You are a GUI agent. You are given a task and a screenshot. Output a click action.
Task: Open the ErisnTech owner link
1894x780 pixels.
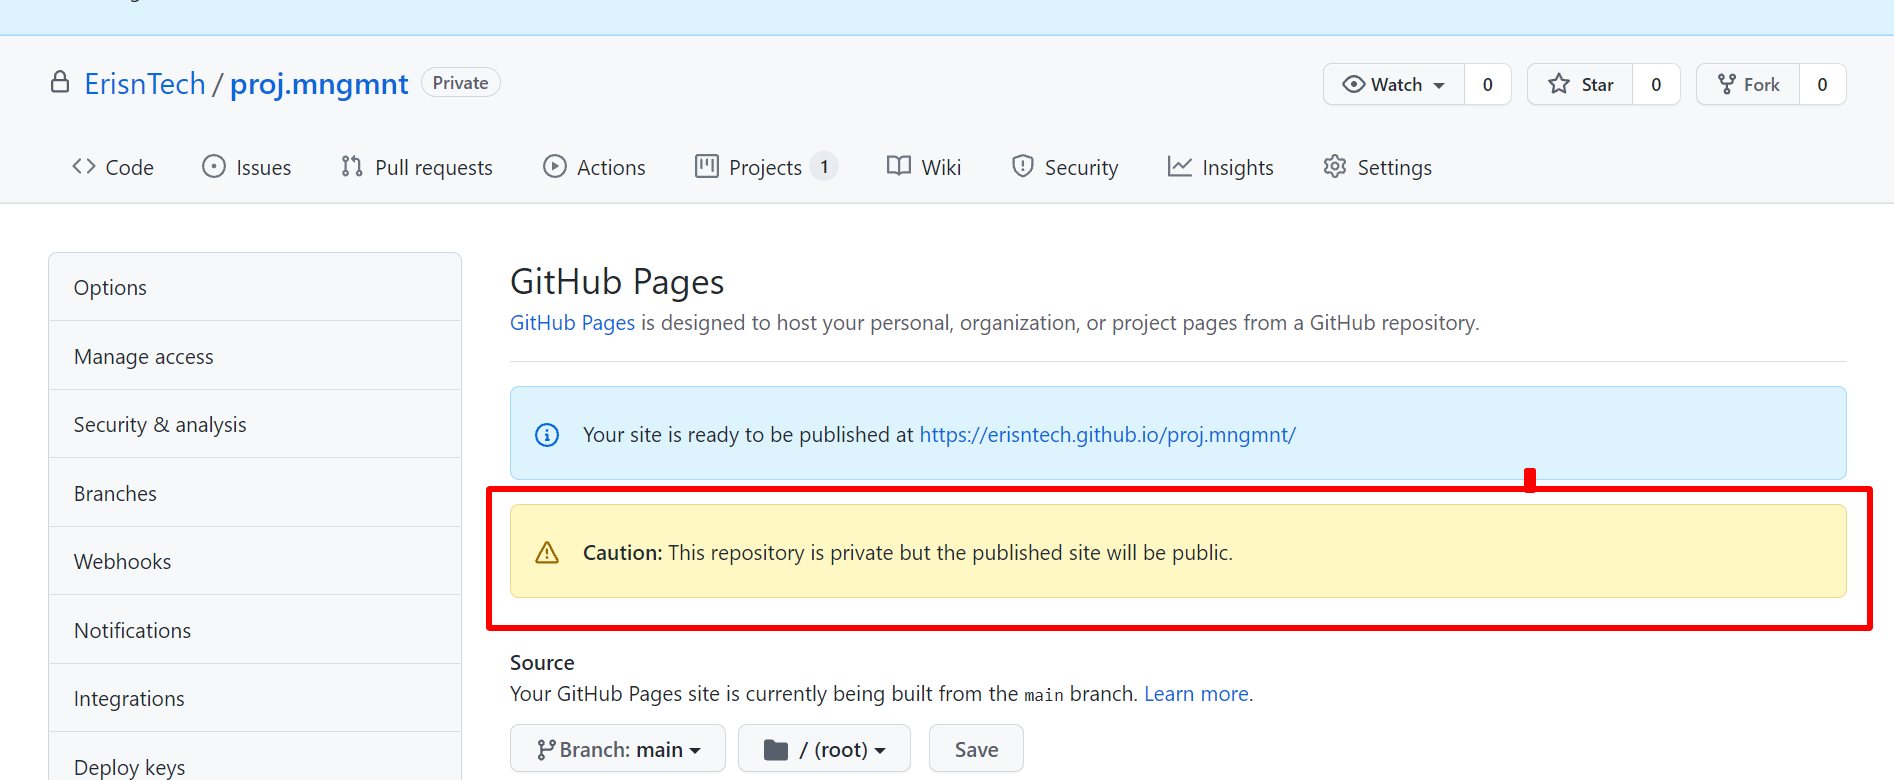tap(145, 84)
